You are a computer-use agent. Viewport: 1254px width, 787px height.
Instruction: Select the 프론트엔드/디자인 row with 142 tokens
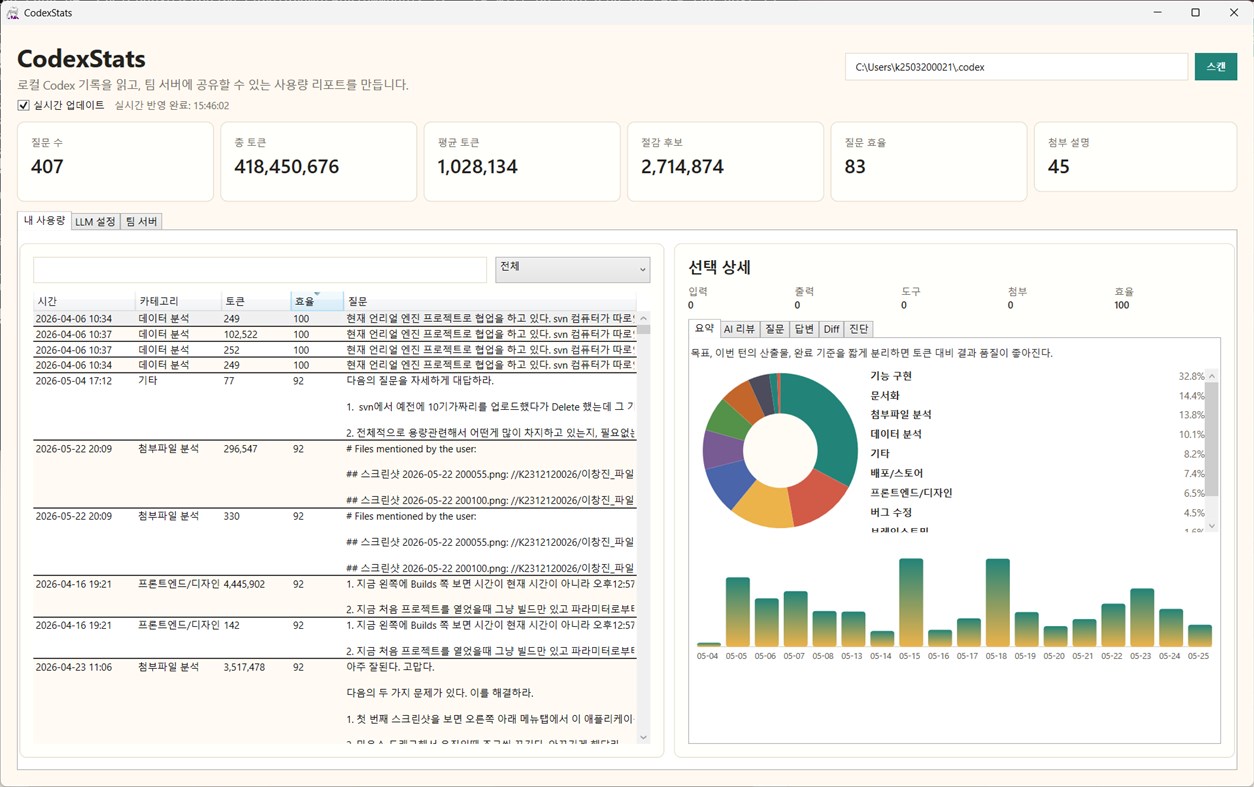coord(335,637)
